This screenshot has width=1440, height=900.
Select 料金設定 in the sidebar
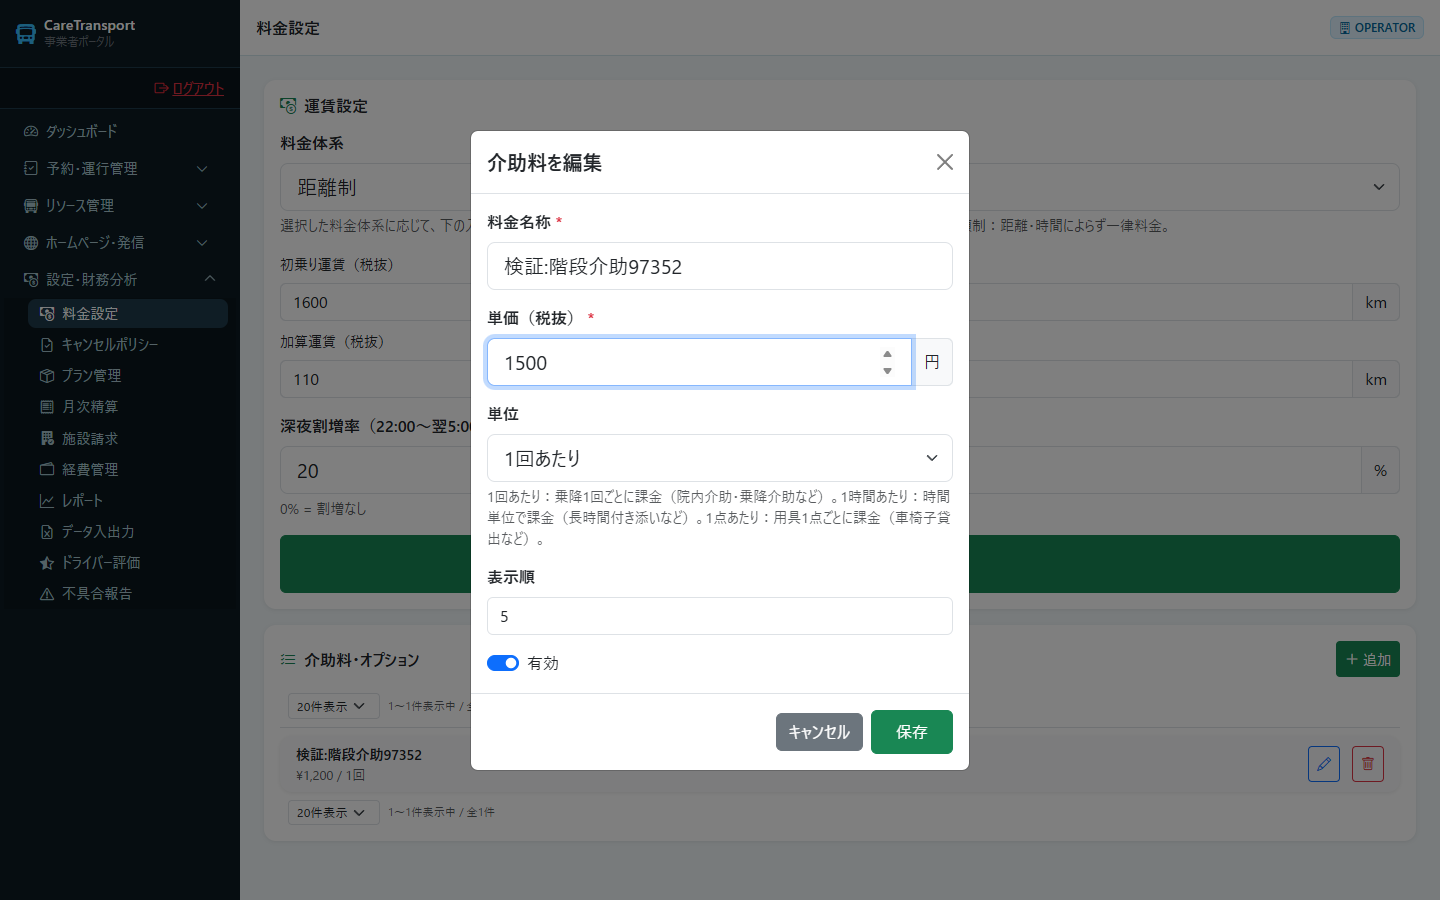pyautogui.click(x=128, y=313)
